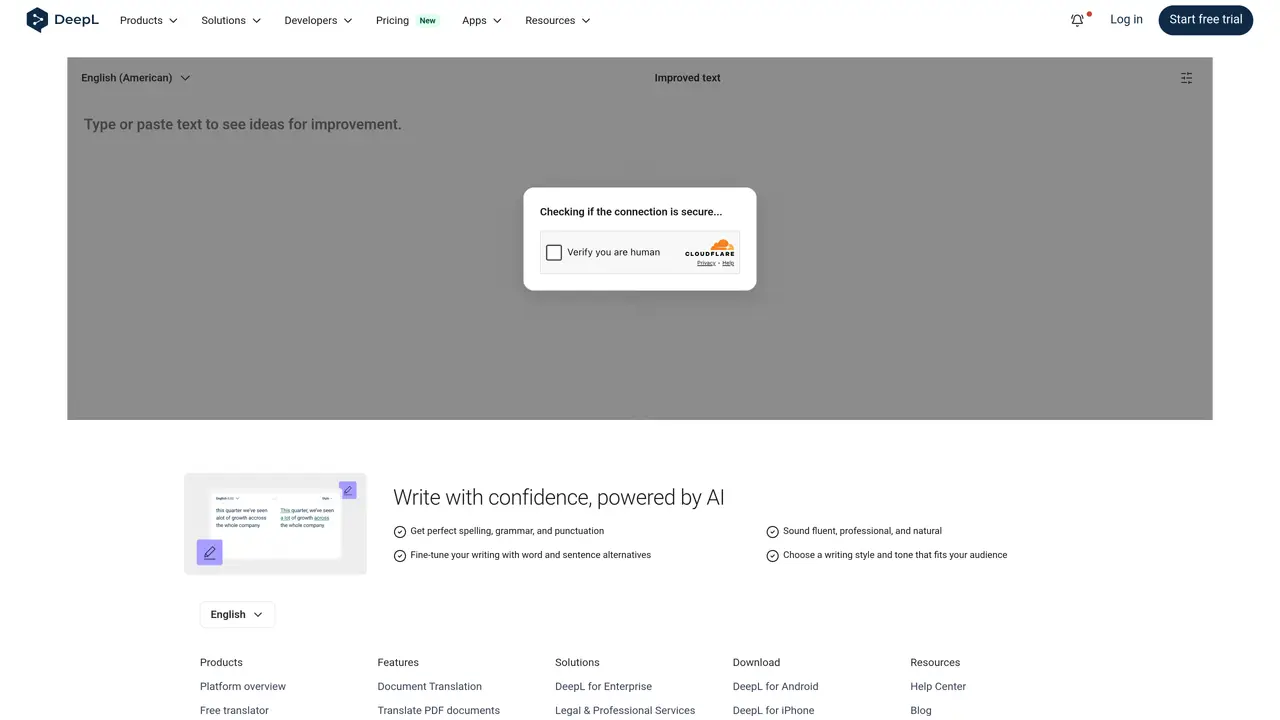Expand the Apps menu

click(482, 20)
